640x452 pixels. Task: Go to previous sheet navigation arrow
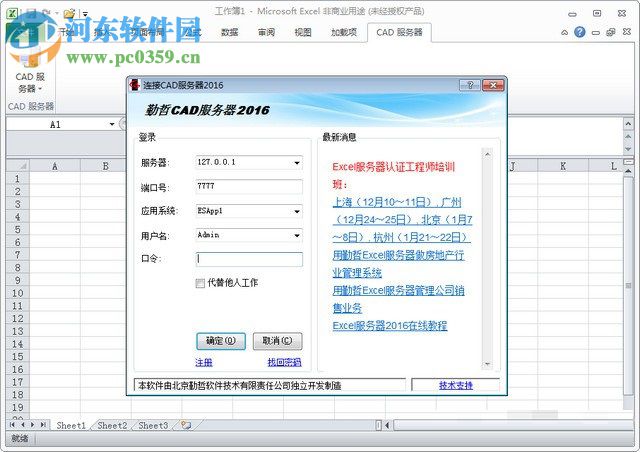click(x=23, y=425)
